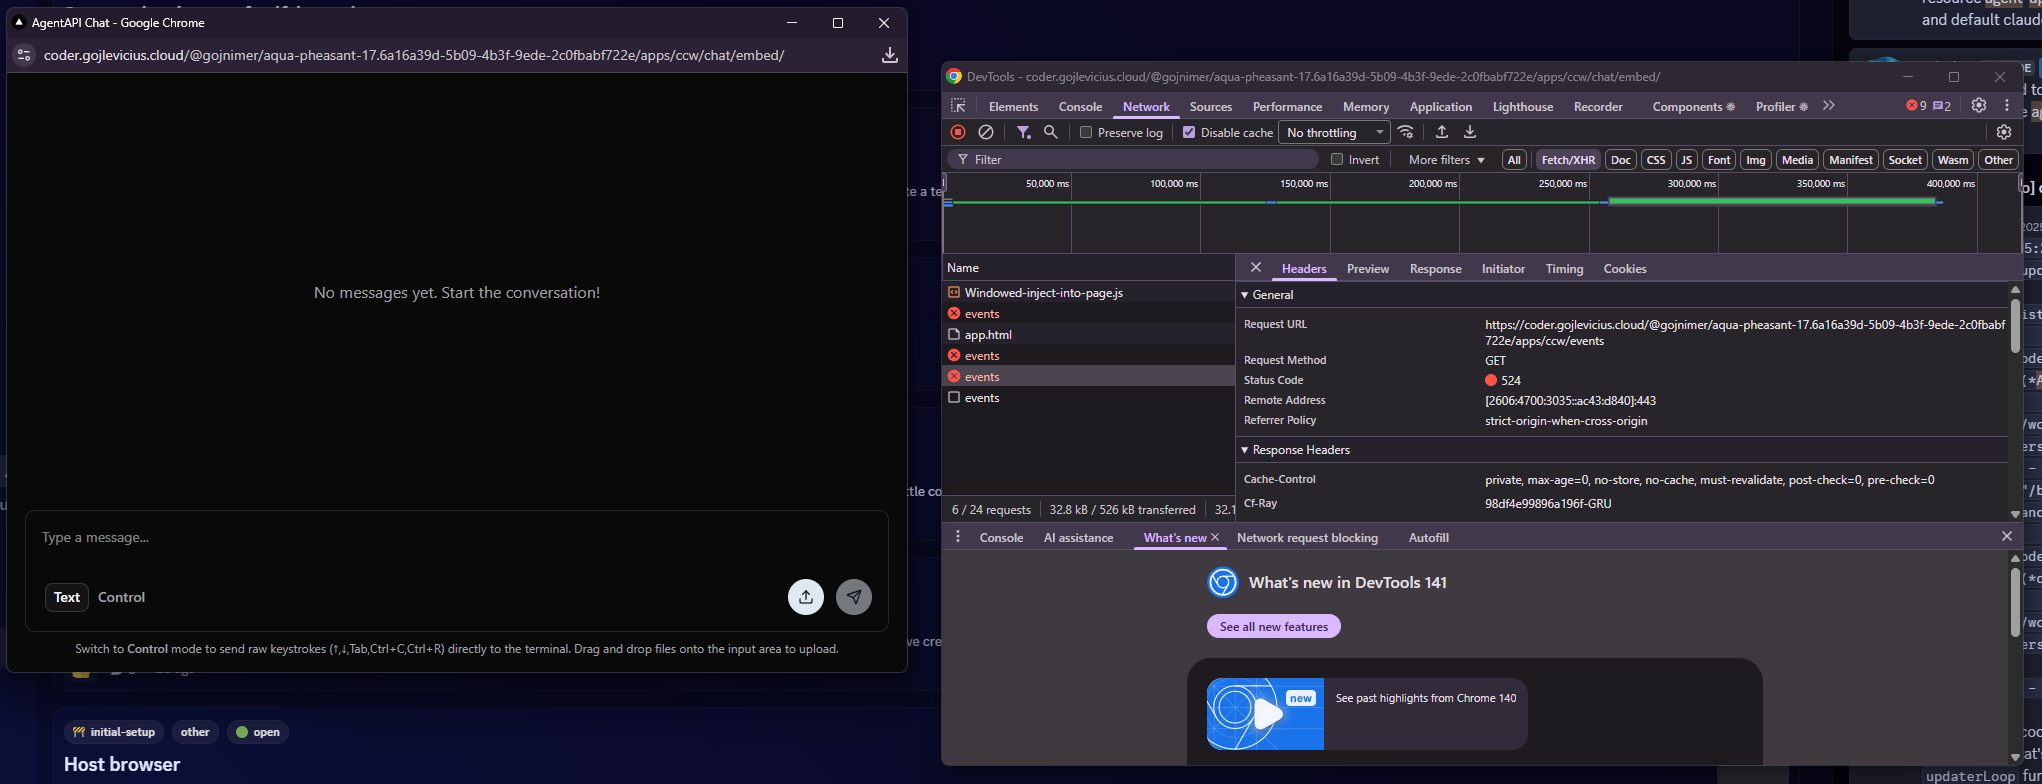Uncheck the Disable cache checkbox
The width and height of the screenshot is (2042, 784).
point(1189,132)
